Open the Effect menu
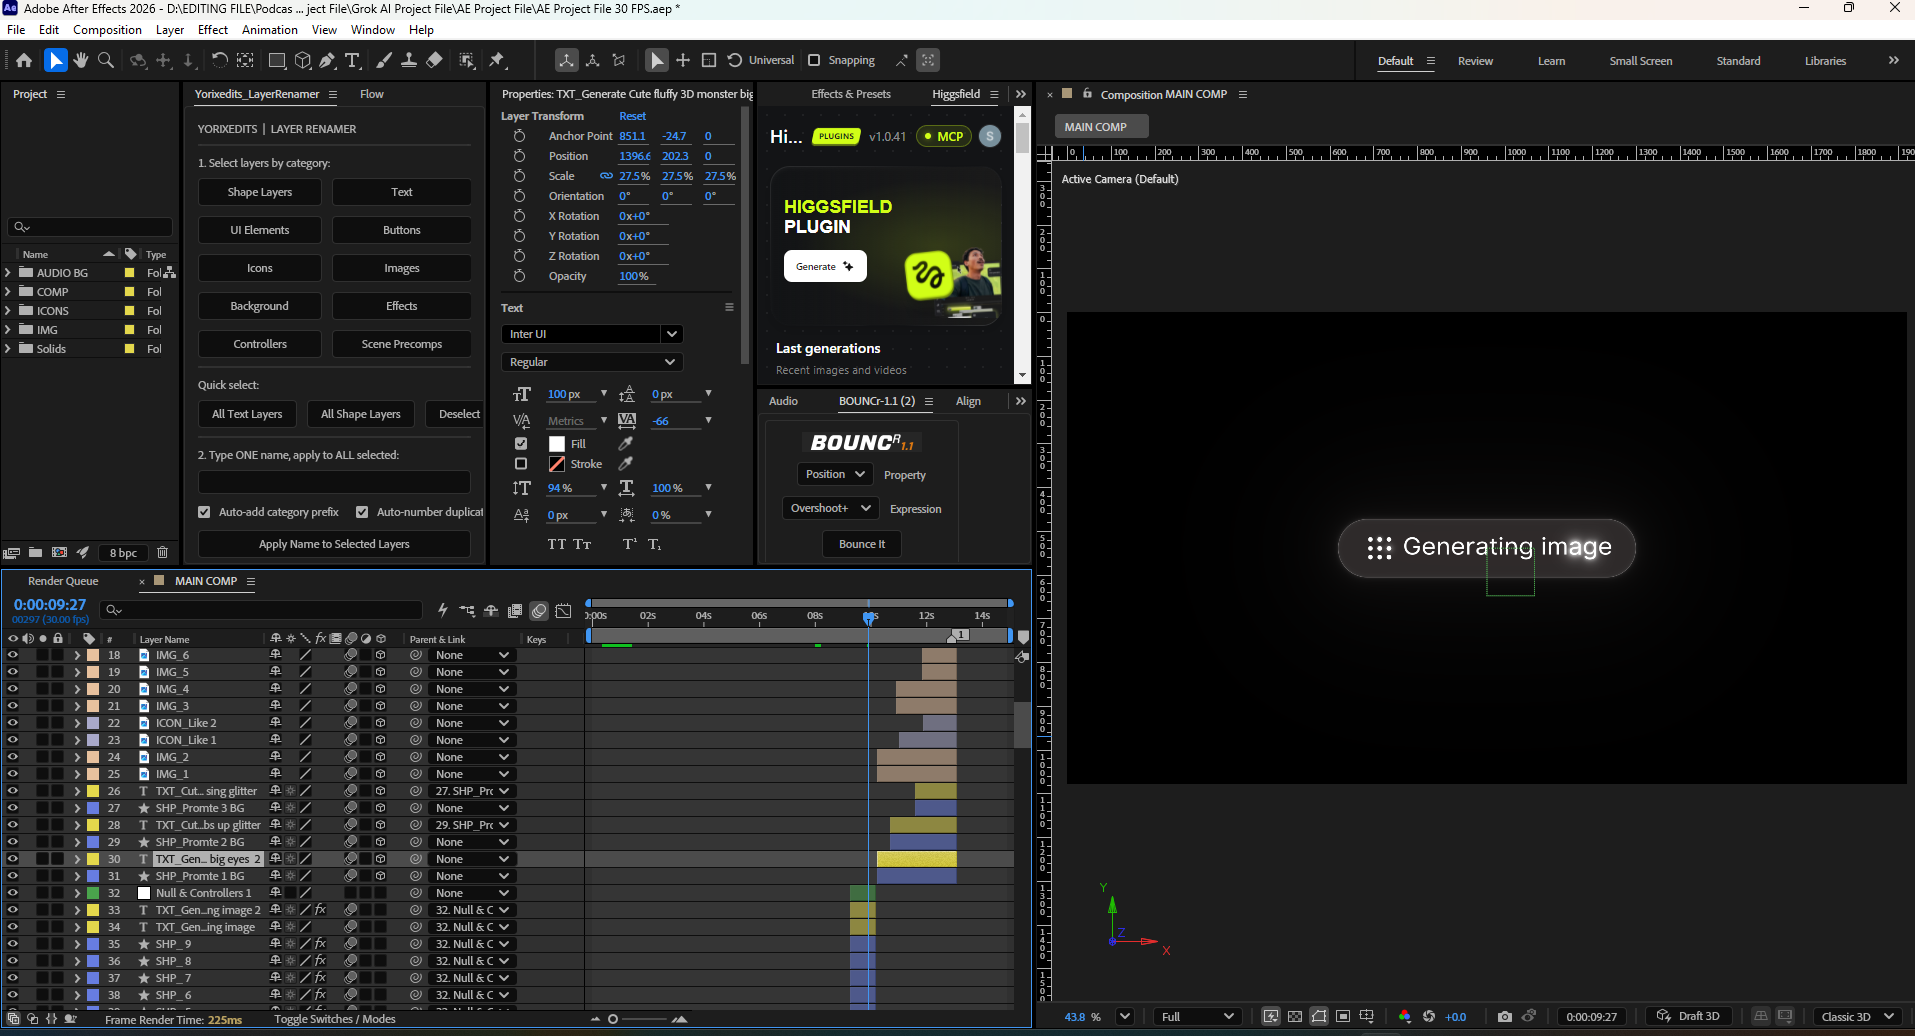 pos(213,30)
